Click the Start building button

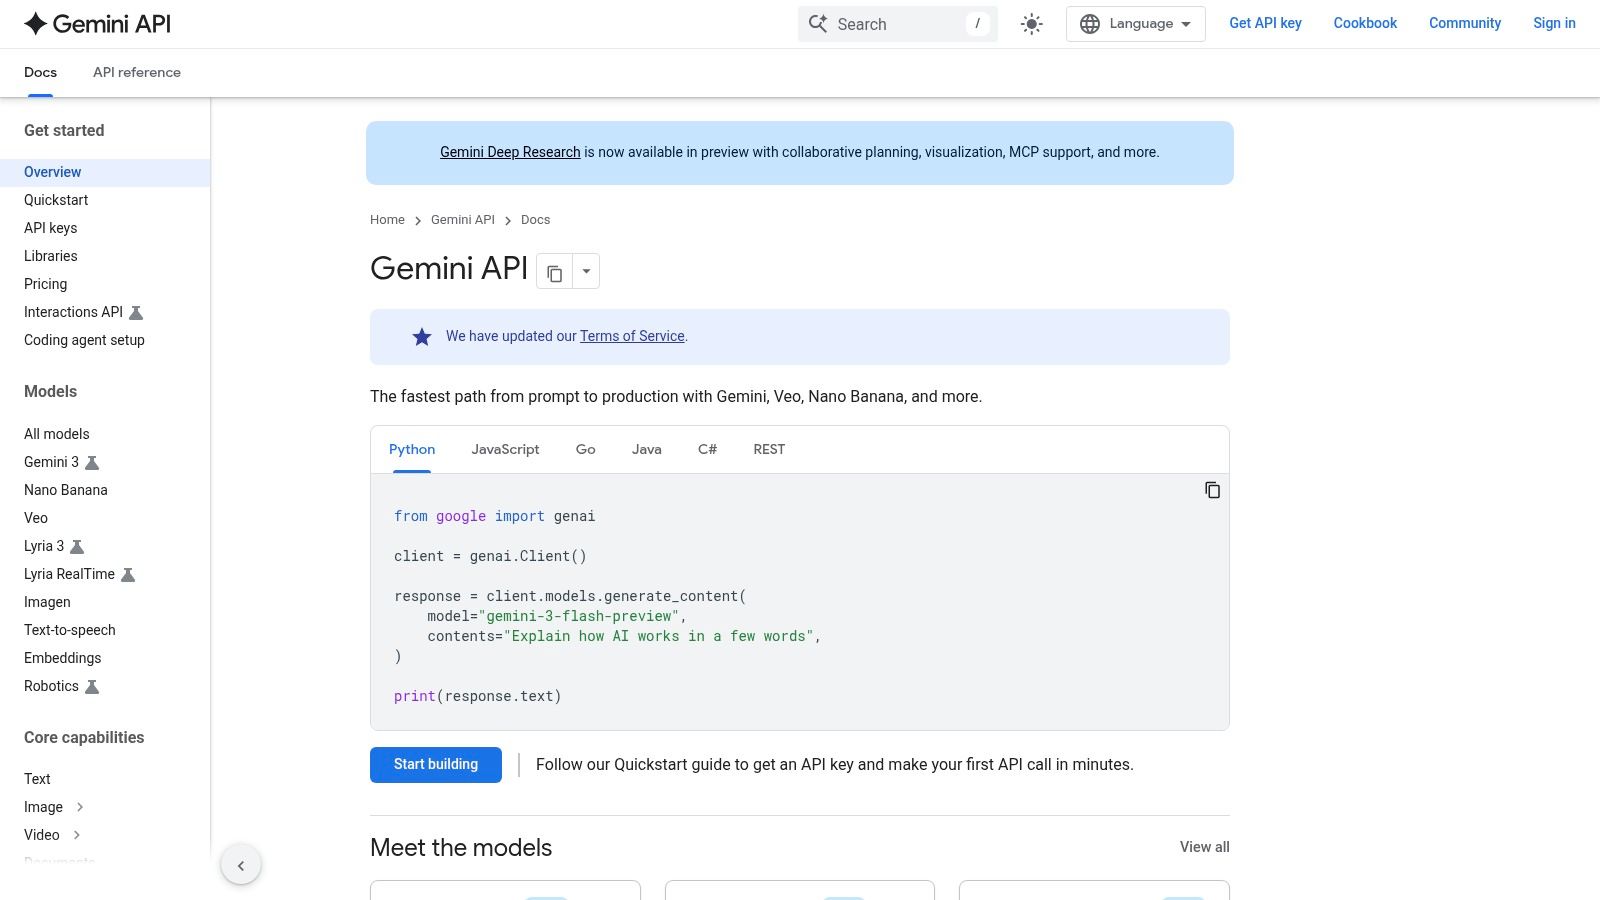pos(436,765)
